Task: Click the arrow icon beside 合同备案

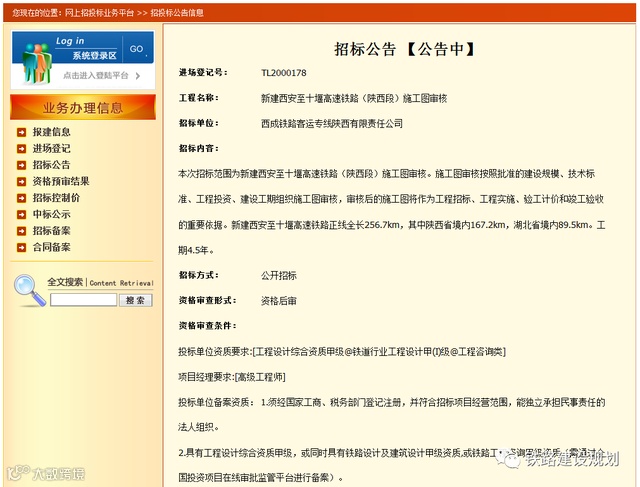Action: pos(21,248)
